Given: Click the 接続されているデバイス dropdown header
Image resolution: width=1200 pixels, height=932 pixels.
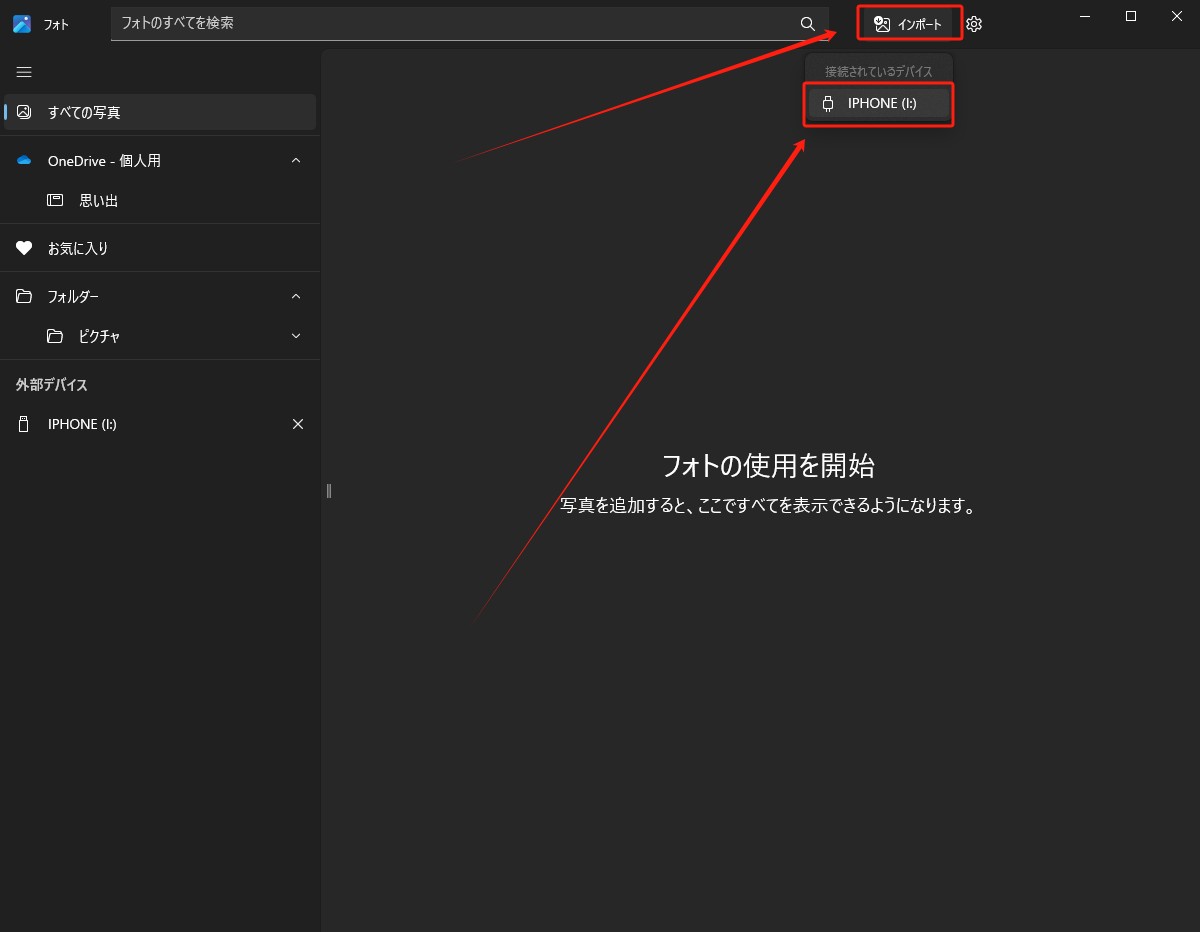Looking at the screenshot, I should (x=878, y=72).
